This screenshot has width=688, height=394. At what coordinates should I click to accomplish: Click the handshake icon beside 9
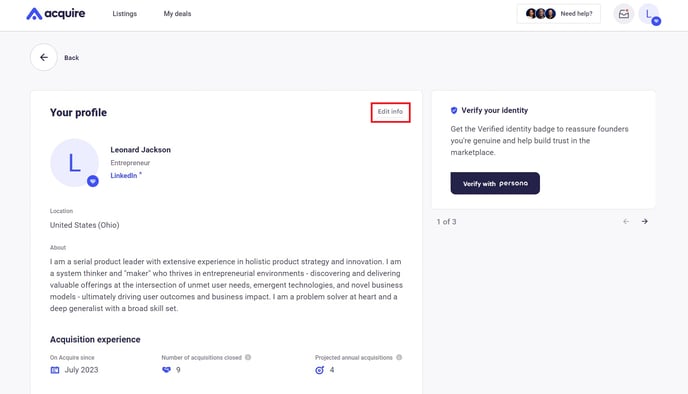[166, 370]
